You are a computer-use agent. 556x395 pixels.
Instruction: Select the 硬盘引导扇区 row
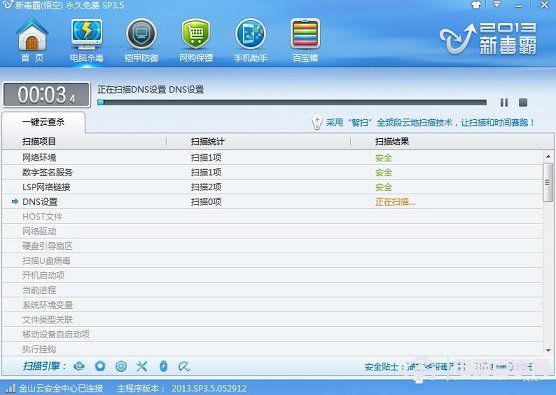pos(272,246)
